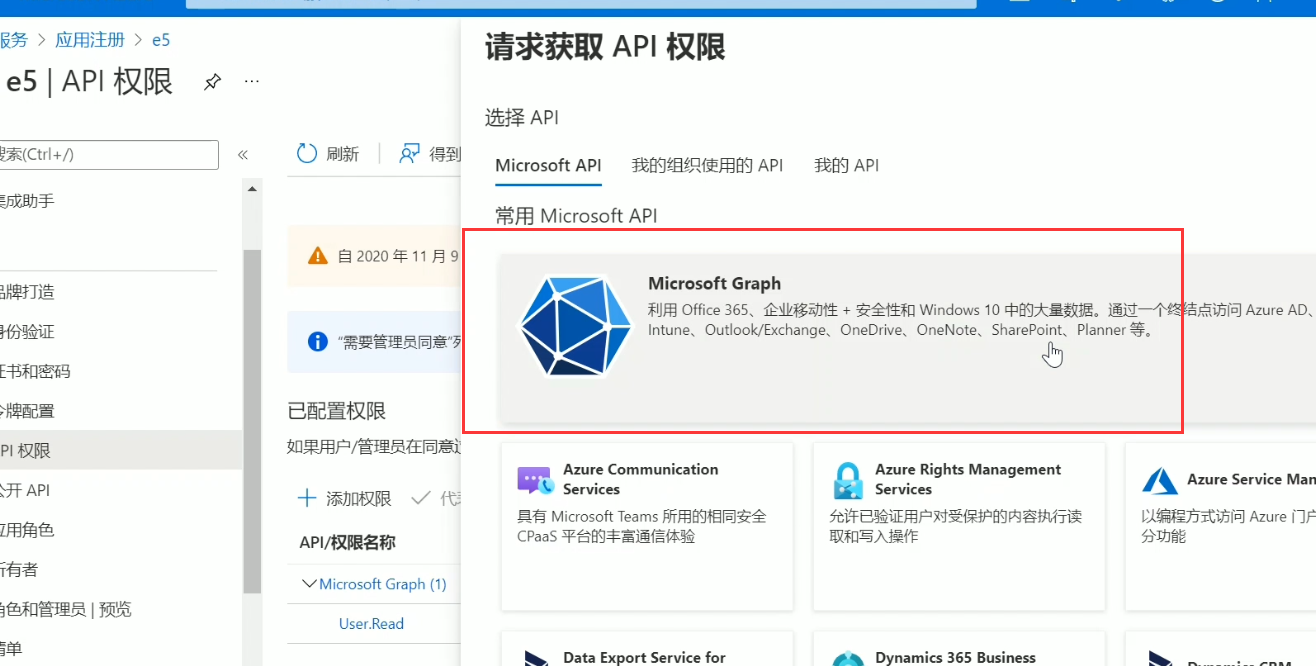Click the orange warning triangle icon
Viewport: 1316px width, 666px height.
(x=317, y=256)
